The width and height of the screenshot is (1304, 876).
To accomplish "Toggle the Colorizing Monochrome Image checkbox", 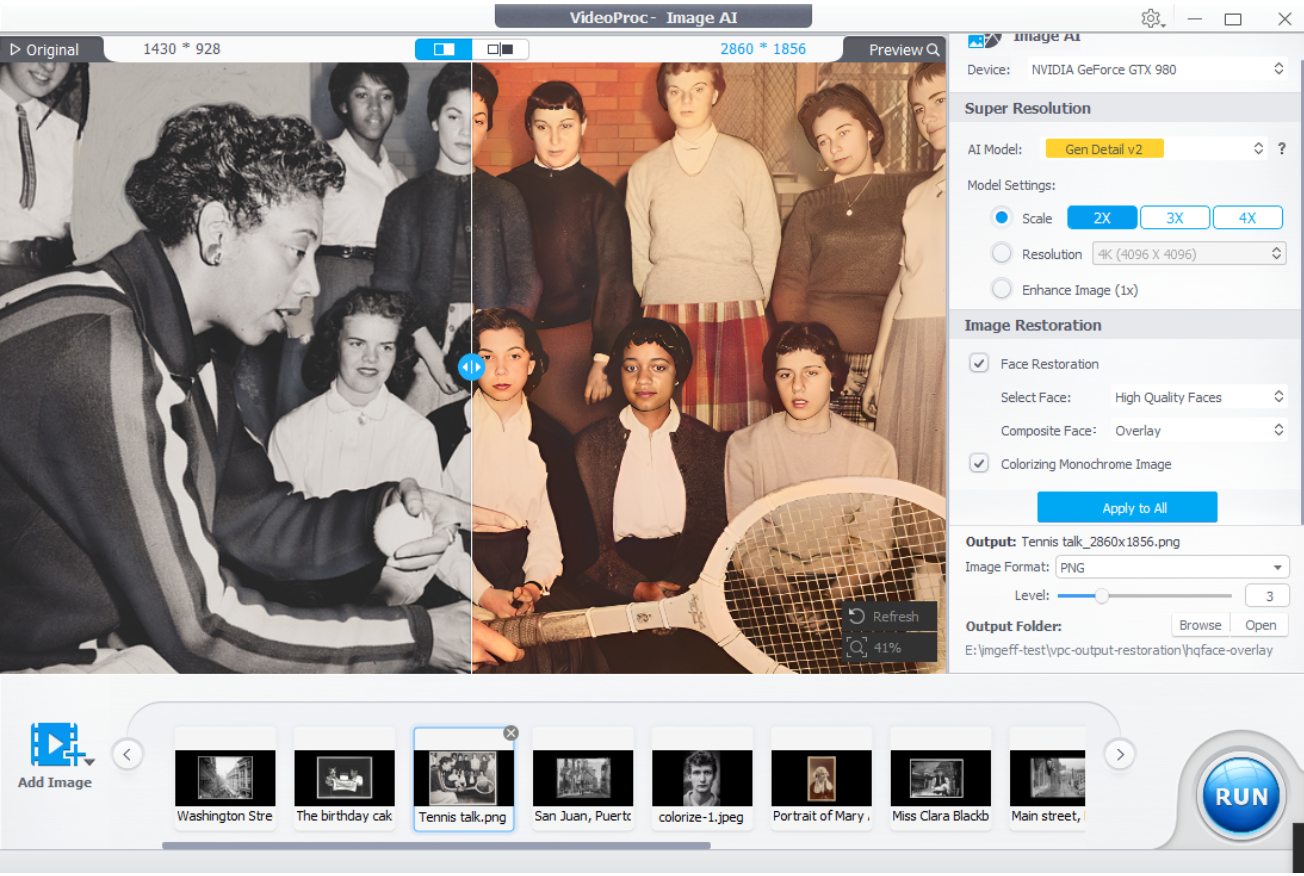I will [980, 464].
